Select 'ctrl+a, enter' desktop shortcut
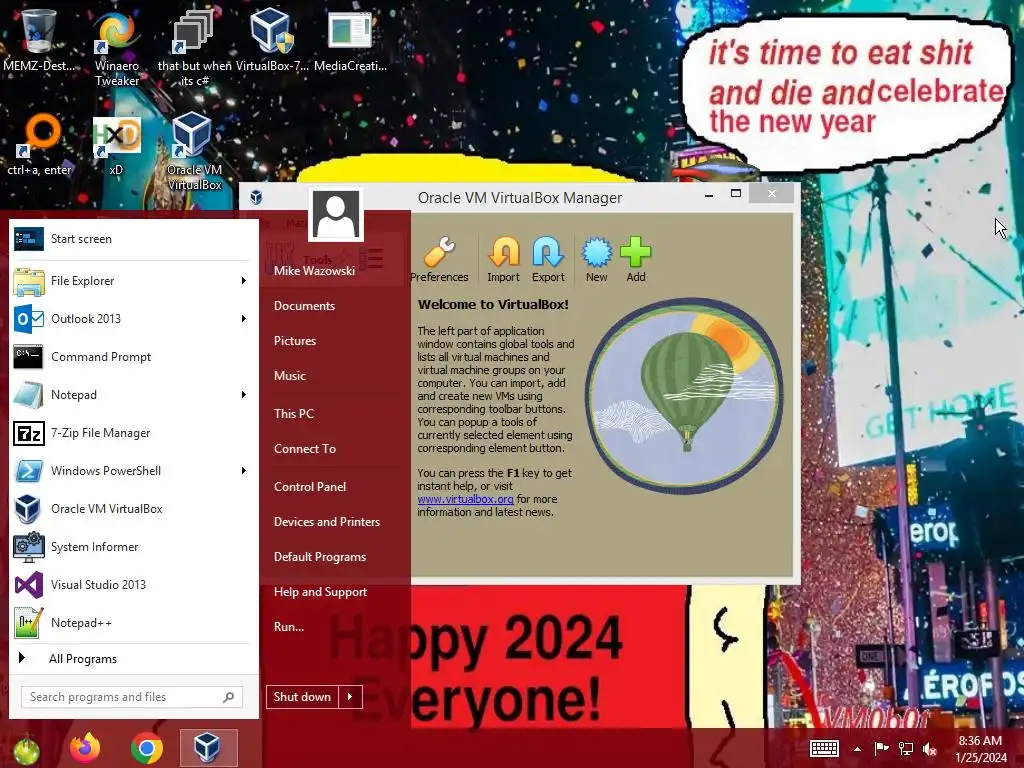 pos(39,145)
